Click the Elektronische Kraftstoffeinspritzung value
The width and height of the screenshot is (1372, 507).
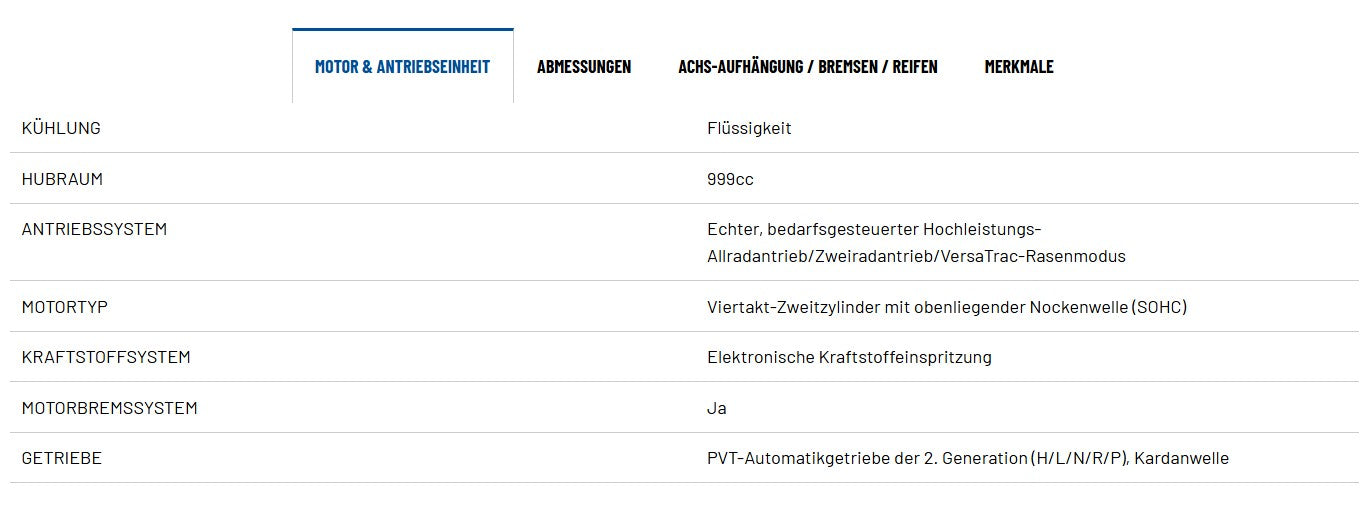pos(849,357)
